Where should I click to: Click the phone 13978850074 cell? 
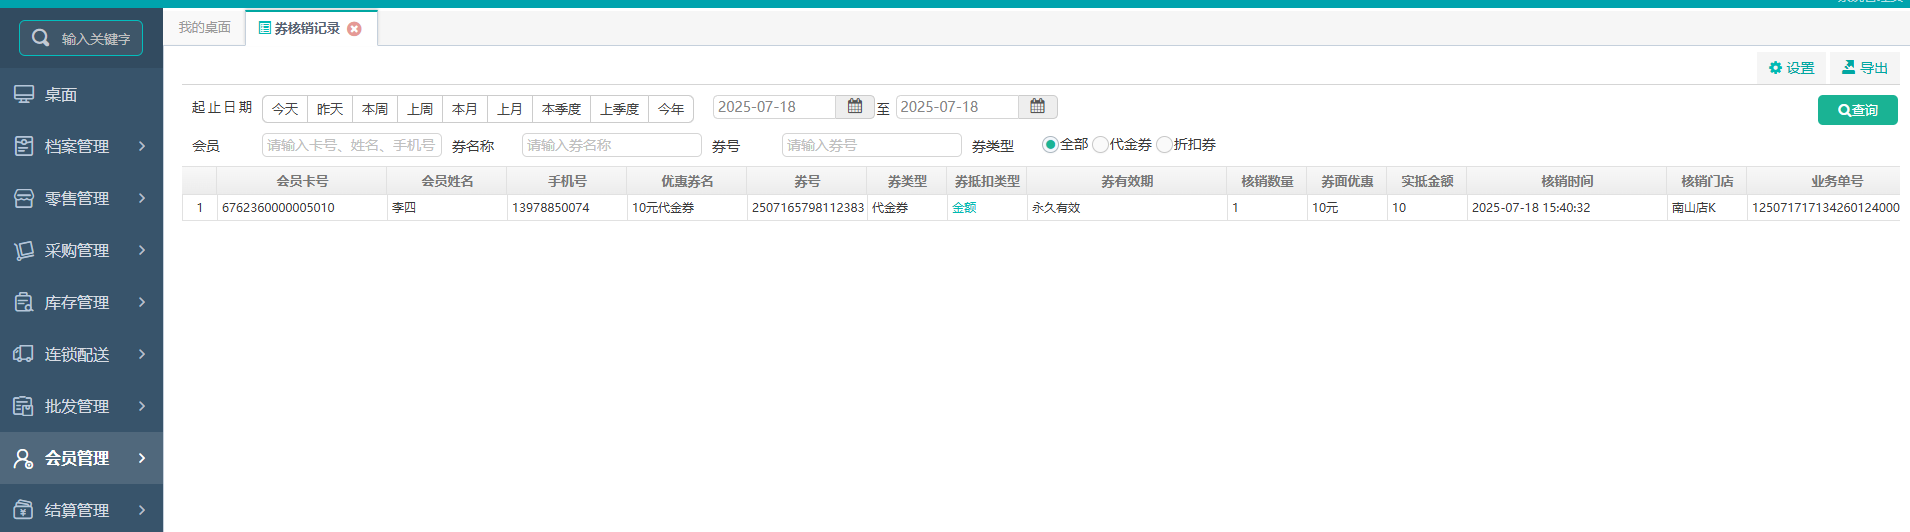[567, 208]
